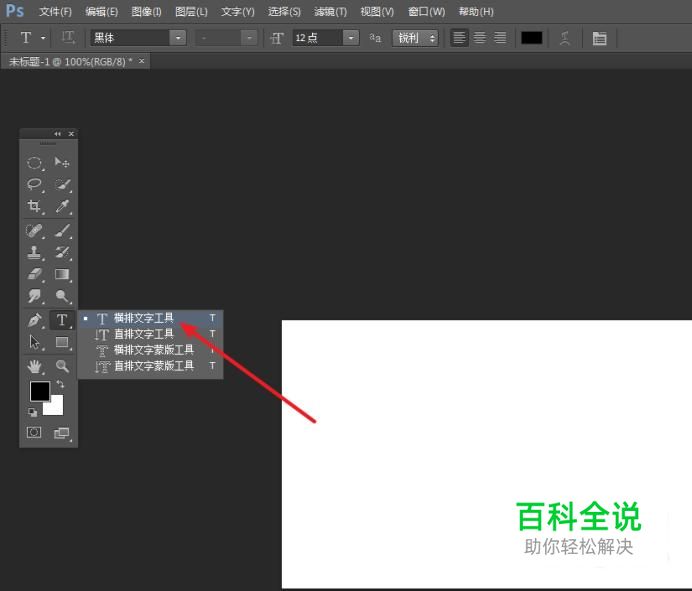The image size is (692, 591).
Task: Open the 文件(F) menu
Action: 55,11
